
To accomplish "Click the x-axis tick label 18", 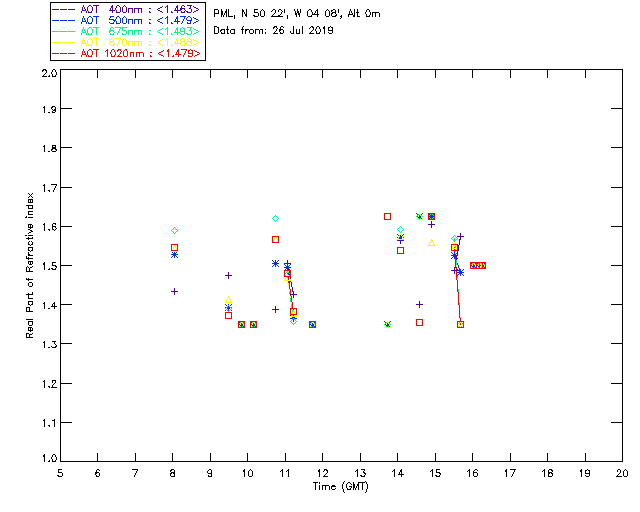I will [547, 473].
